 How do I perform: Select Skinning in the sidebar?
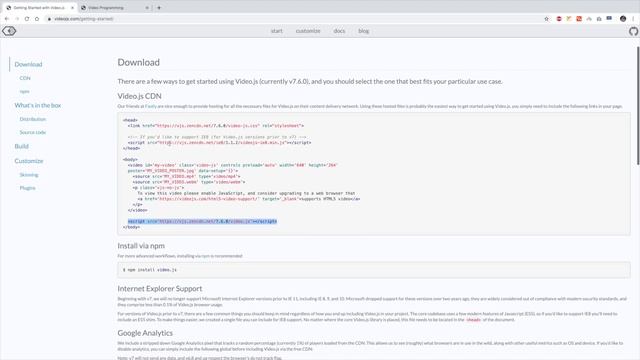pyautogui.click(x=29, y=175)
